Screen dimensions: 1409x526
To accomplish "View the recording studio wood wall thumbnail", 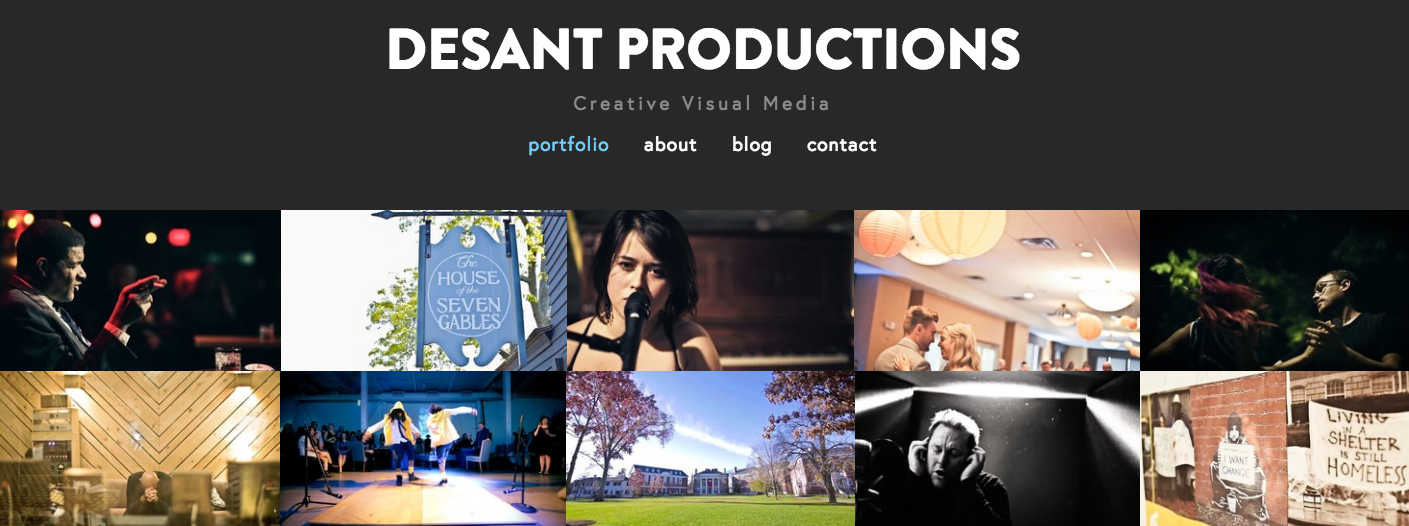I will (140, 449).
